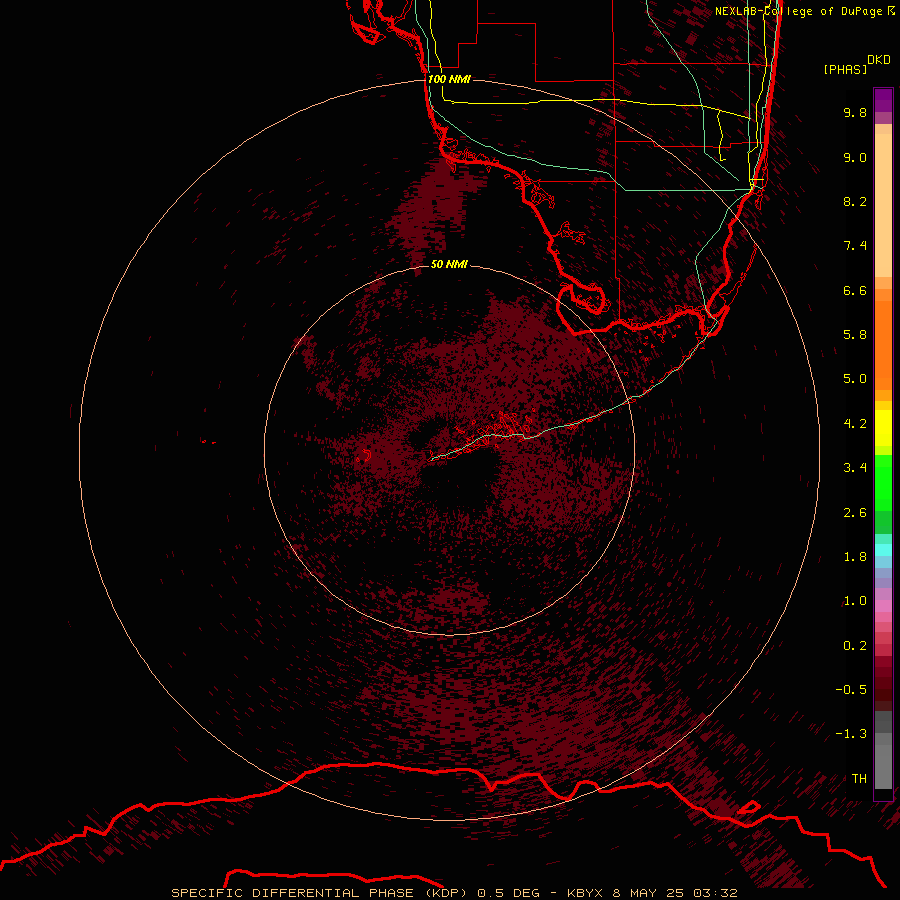Viewport: 900px width, 900px height.
Task: Click the 5.8 value on the color scale
Action: pos(855,335)
